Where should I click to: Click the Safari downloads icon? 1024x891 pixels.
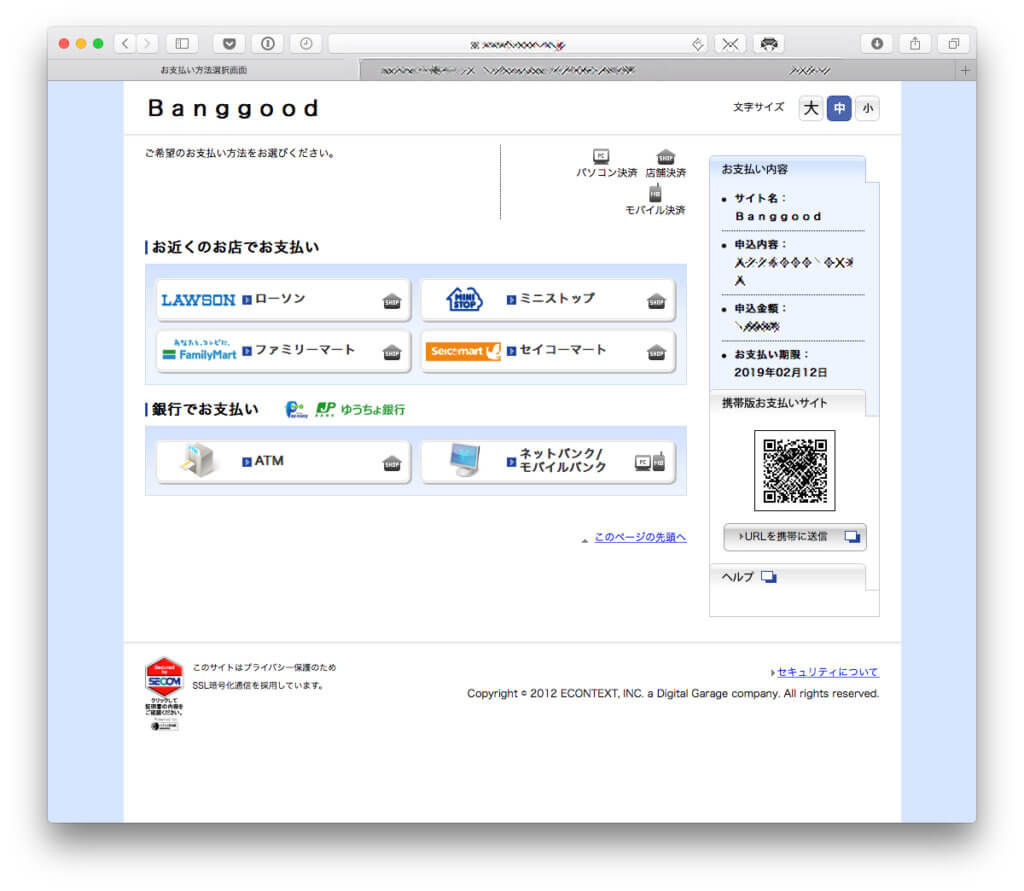click(877, 43)
